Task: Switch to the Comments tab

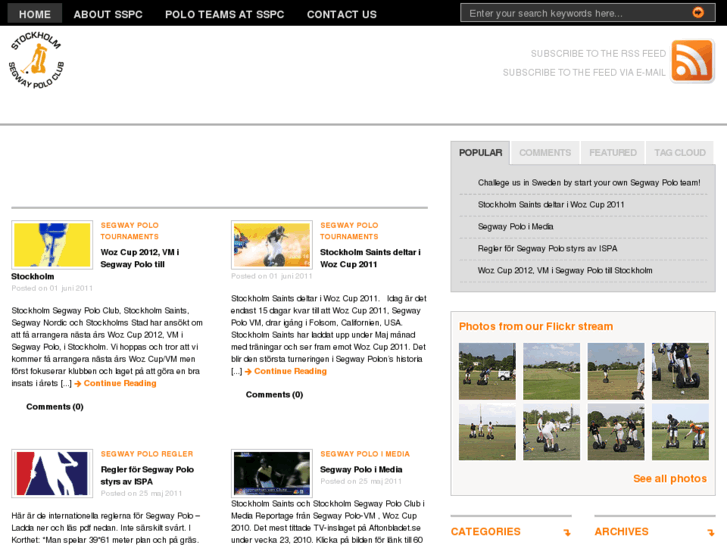Action: tap(545, 153)
